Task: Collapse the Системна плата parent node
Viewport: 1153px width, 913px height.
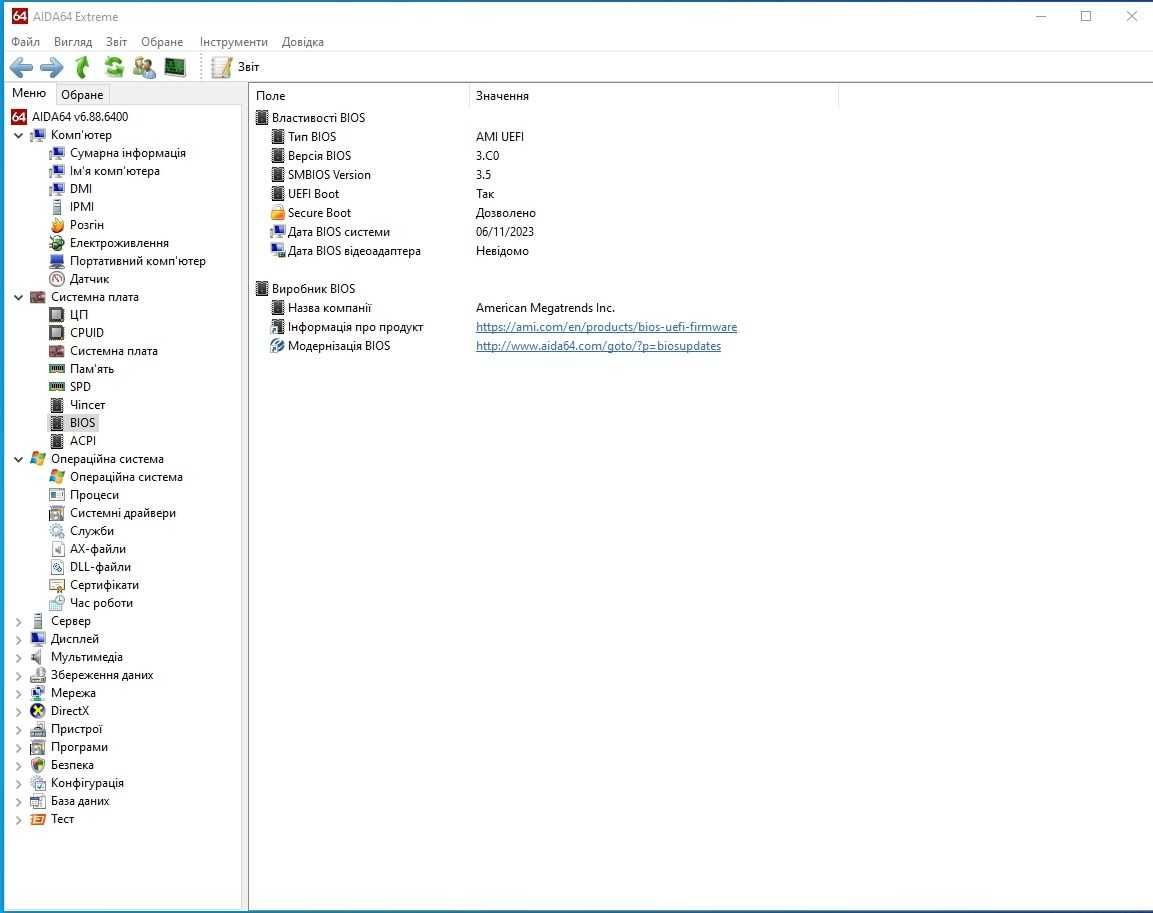Action: click(18, 297)
